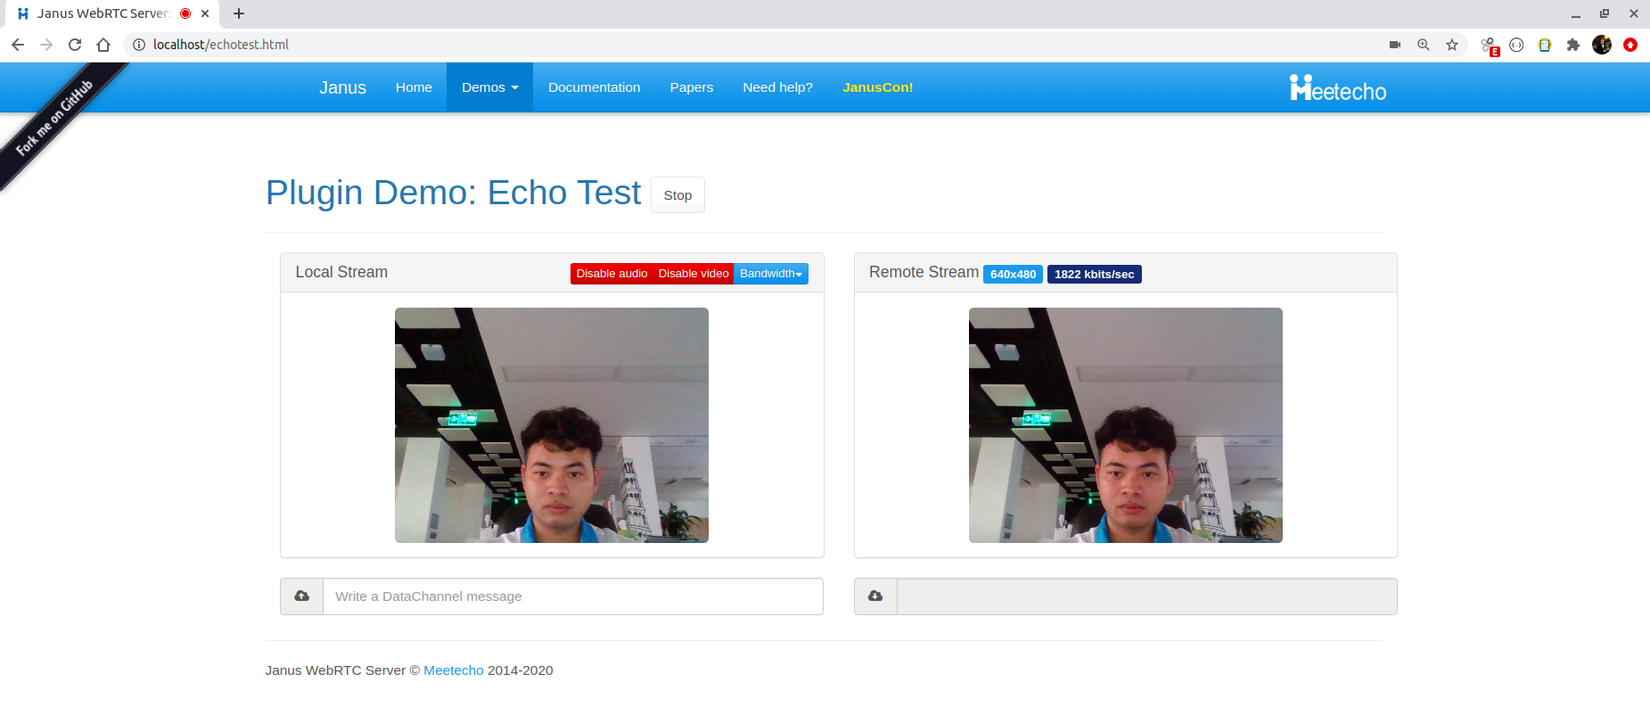The image size is (1650, 716).
Task: Open the round gray extension icon
Action: (x=1517, y=45)
